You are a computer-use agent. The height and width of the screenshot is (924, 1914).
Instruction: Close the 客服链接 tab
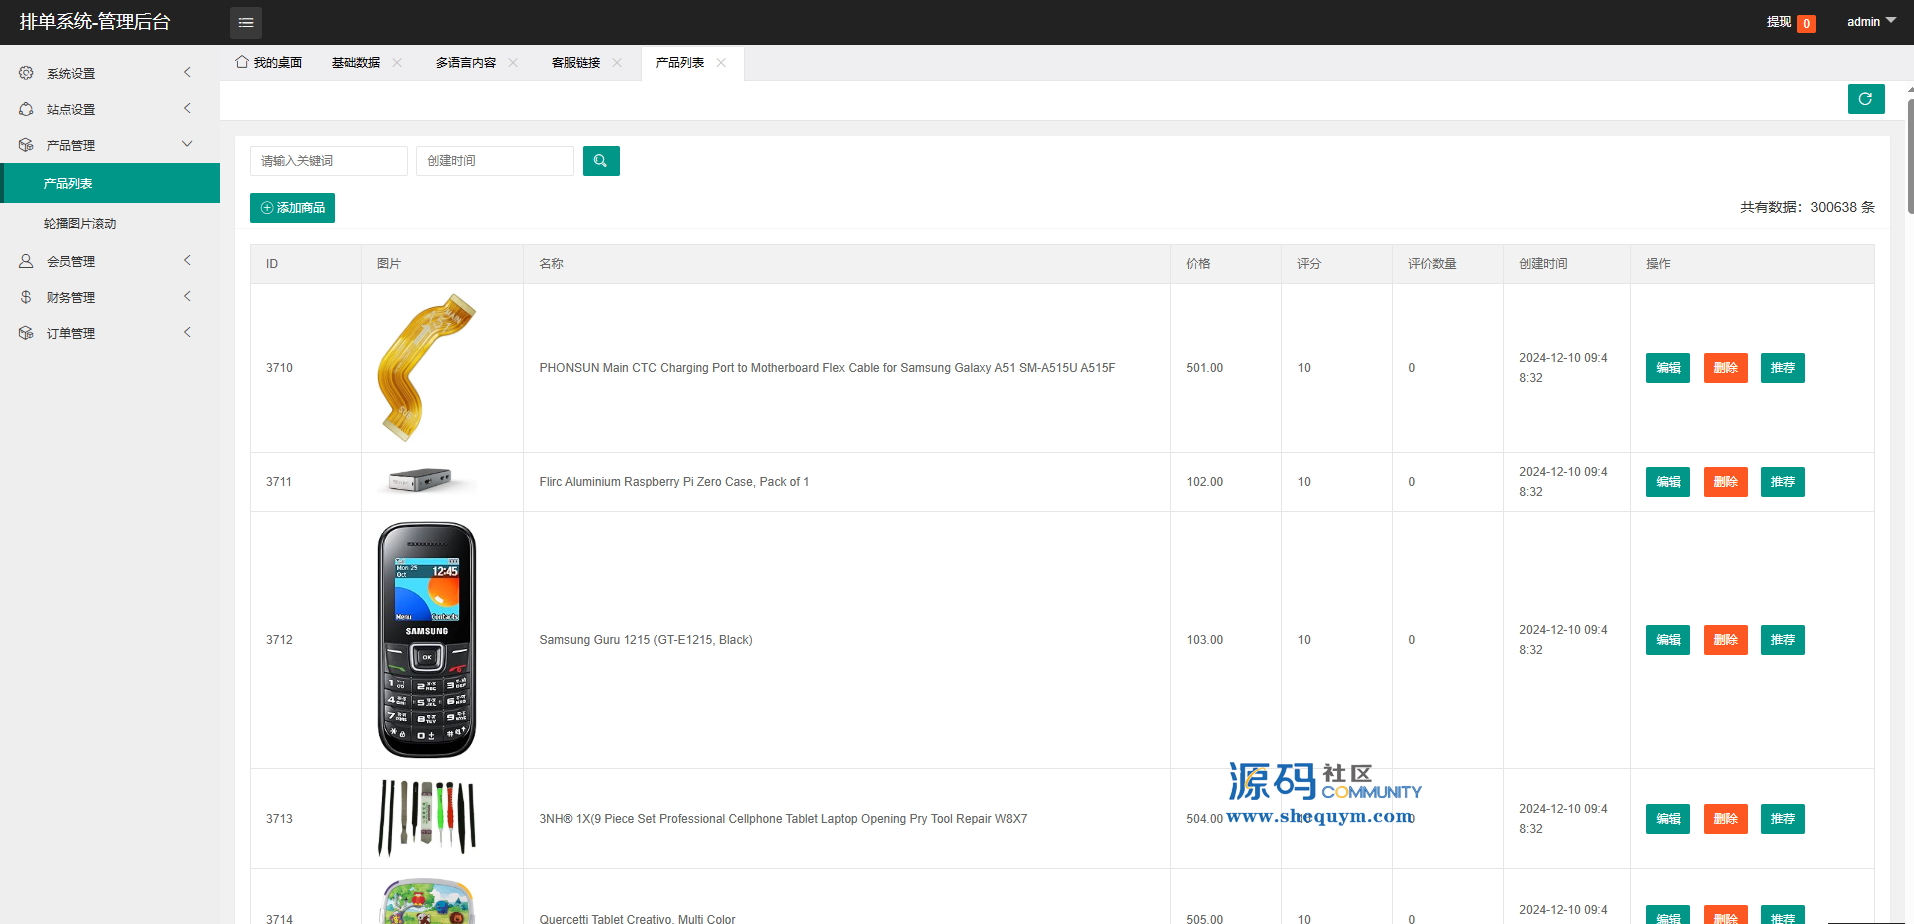617,63
